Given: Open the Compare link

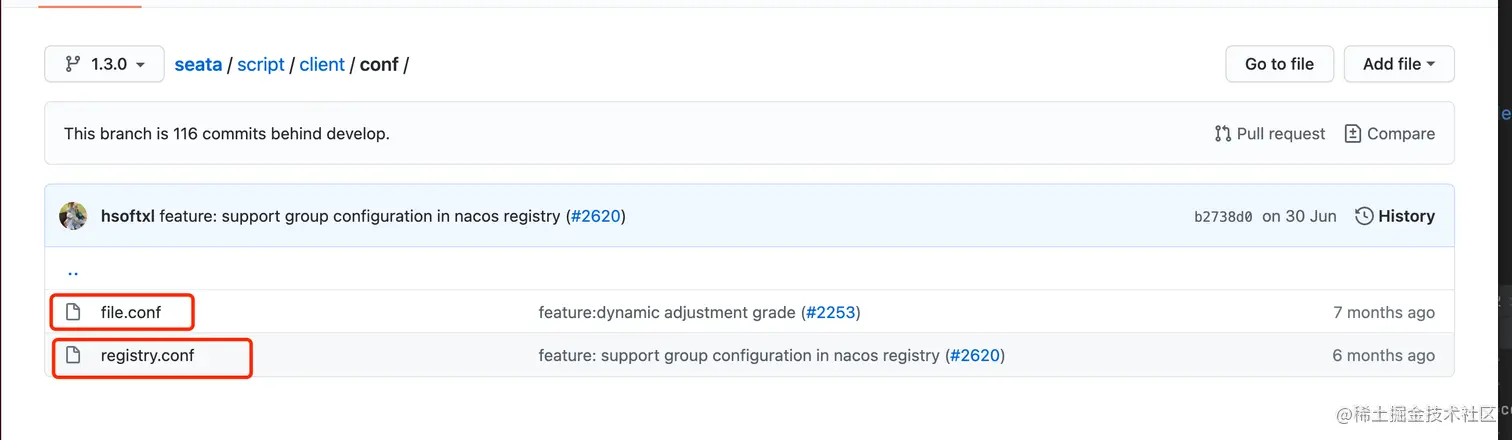Looking at the screenshot, I should [x=1400, y=134].
